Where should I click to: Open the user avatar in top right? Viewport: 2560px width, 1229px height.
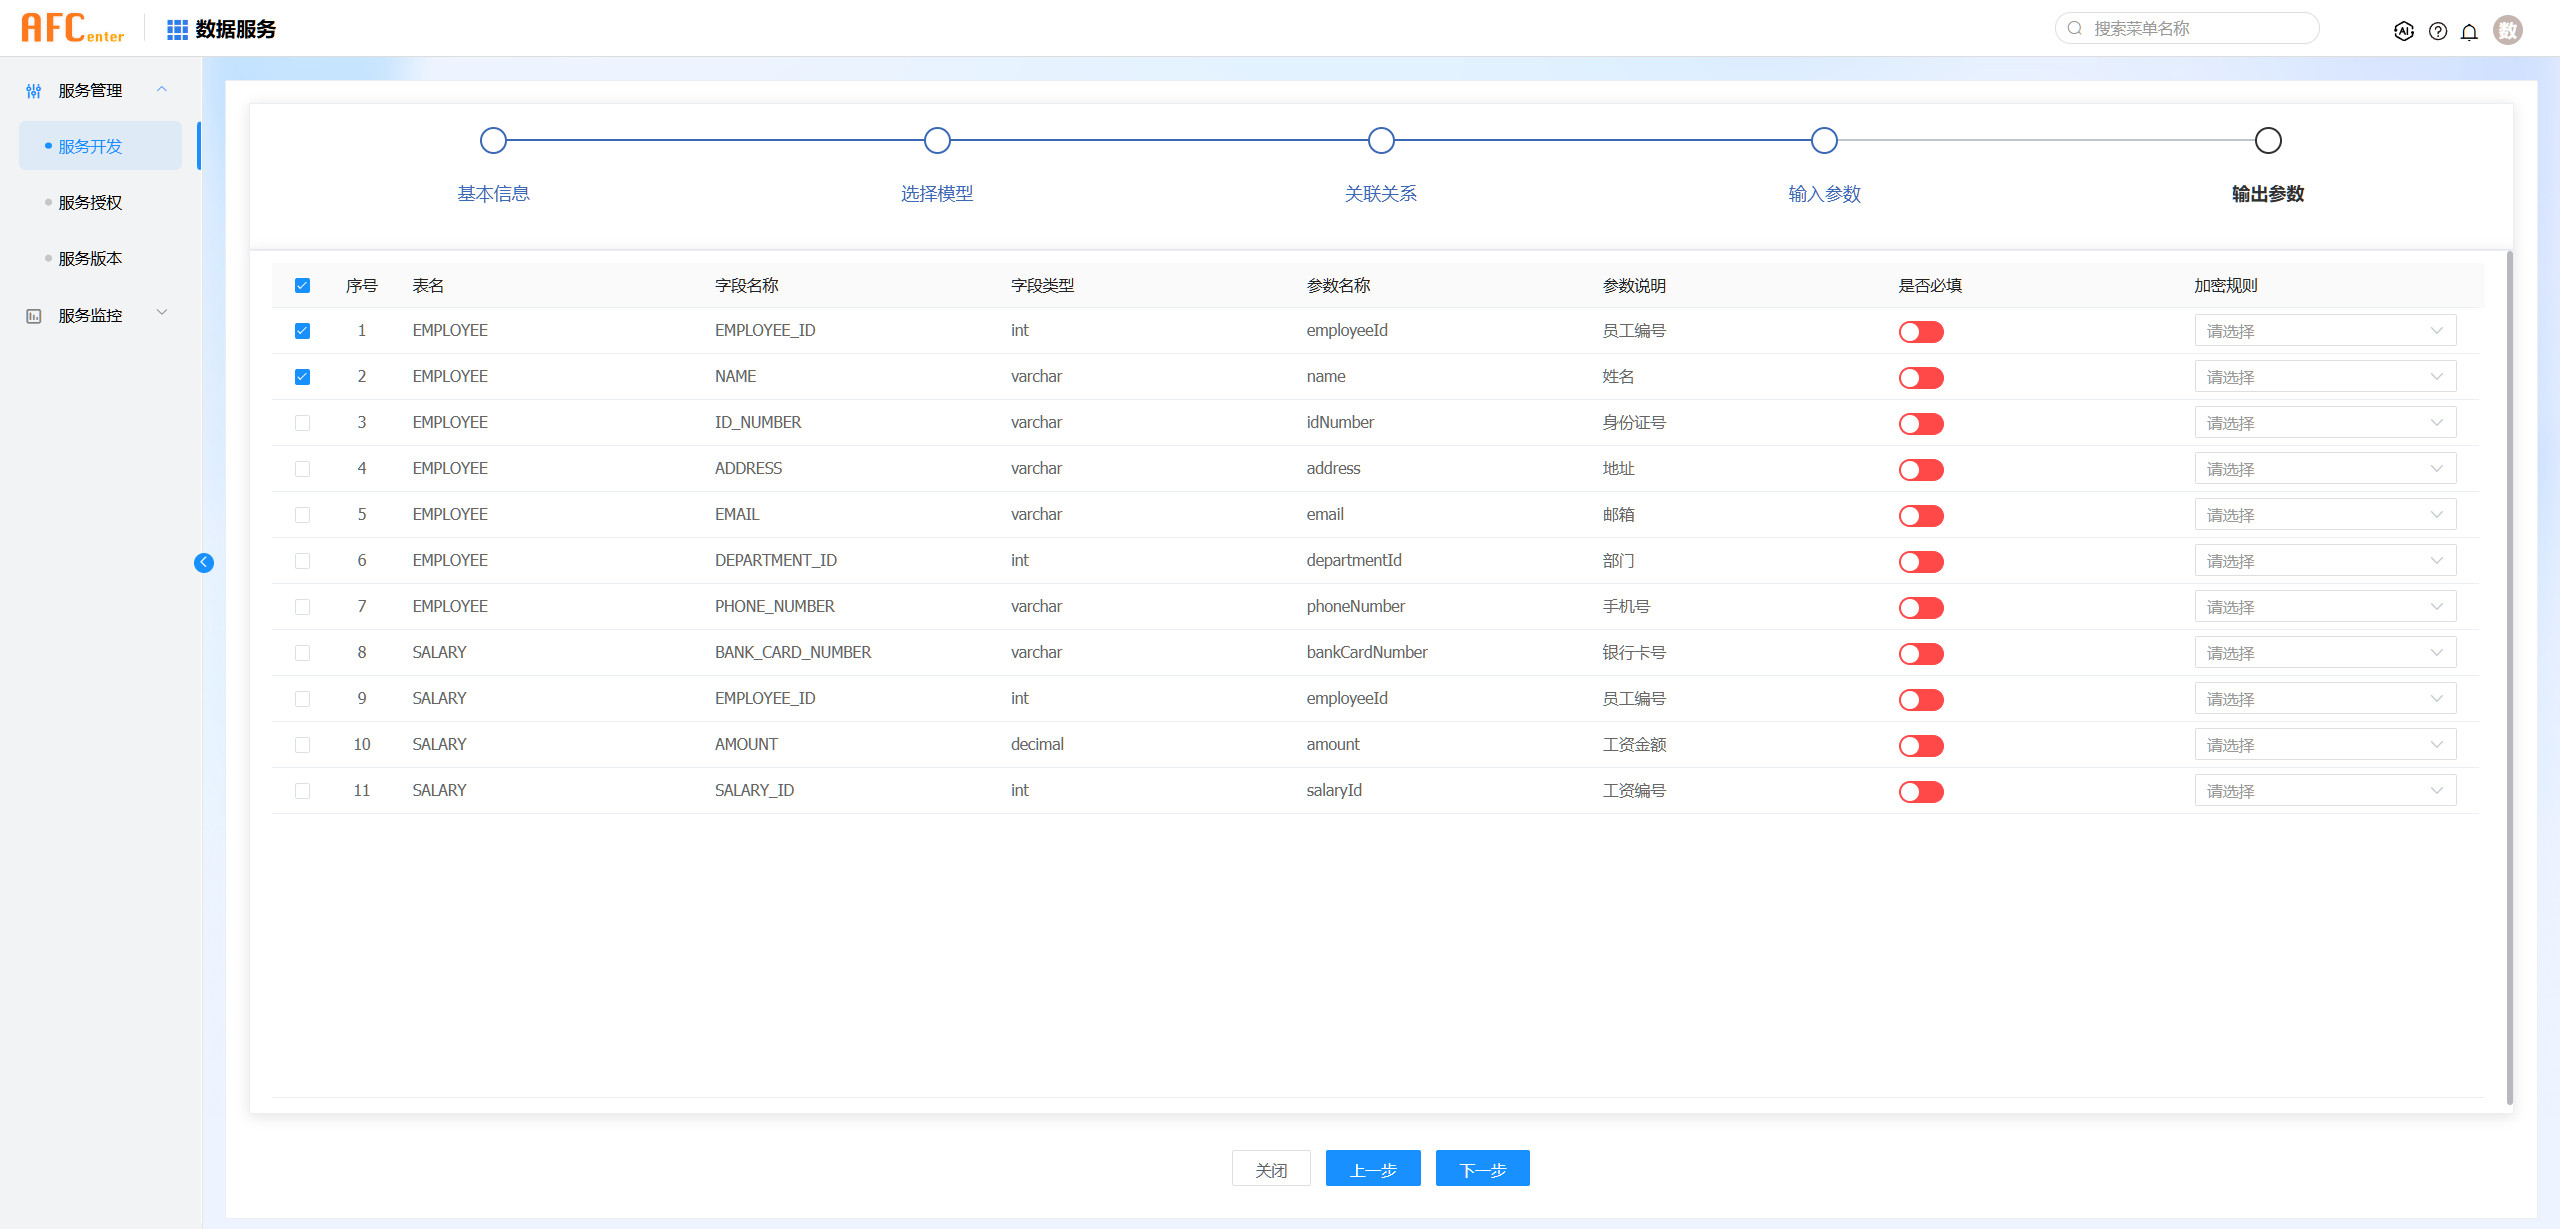coord(2508,30)
